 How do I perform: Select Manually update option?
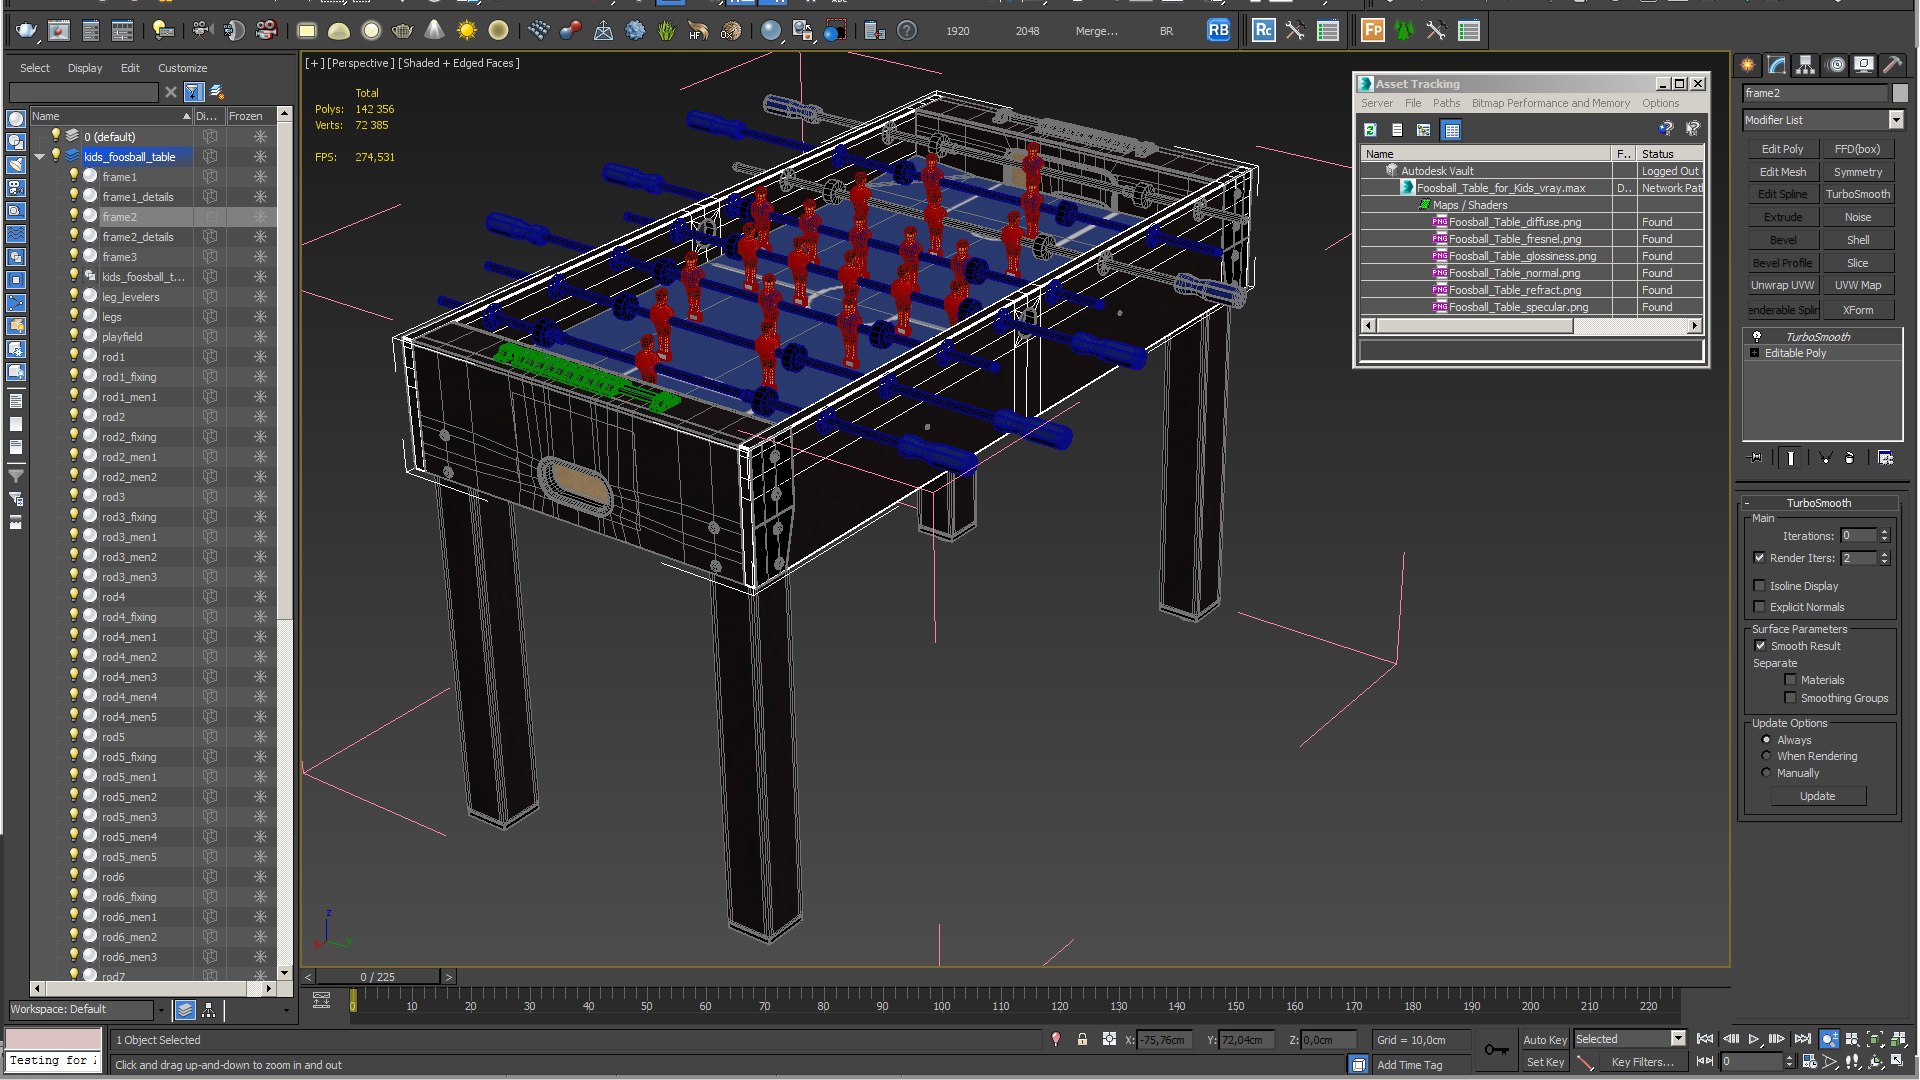click(1766, 773)
